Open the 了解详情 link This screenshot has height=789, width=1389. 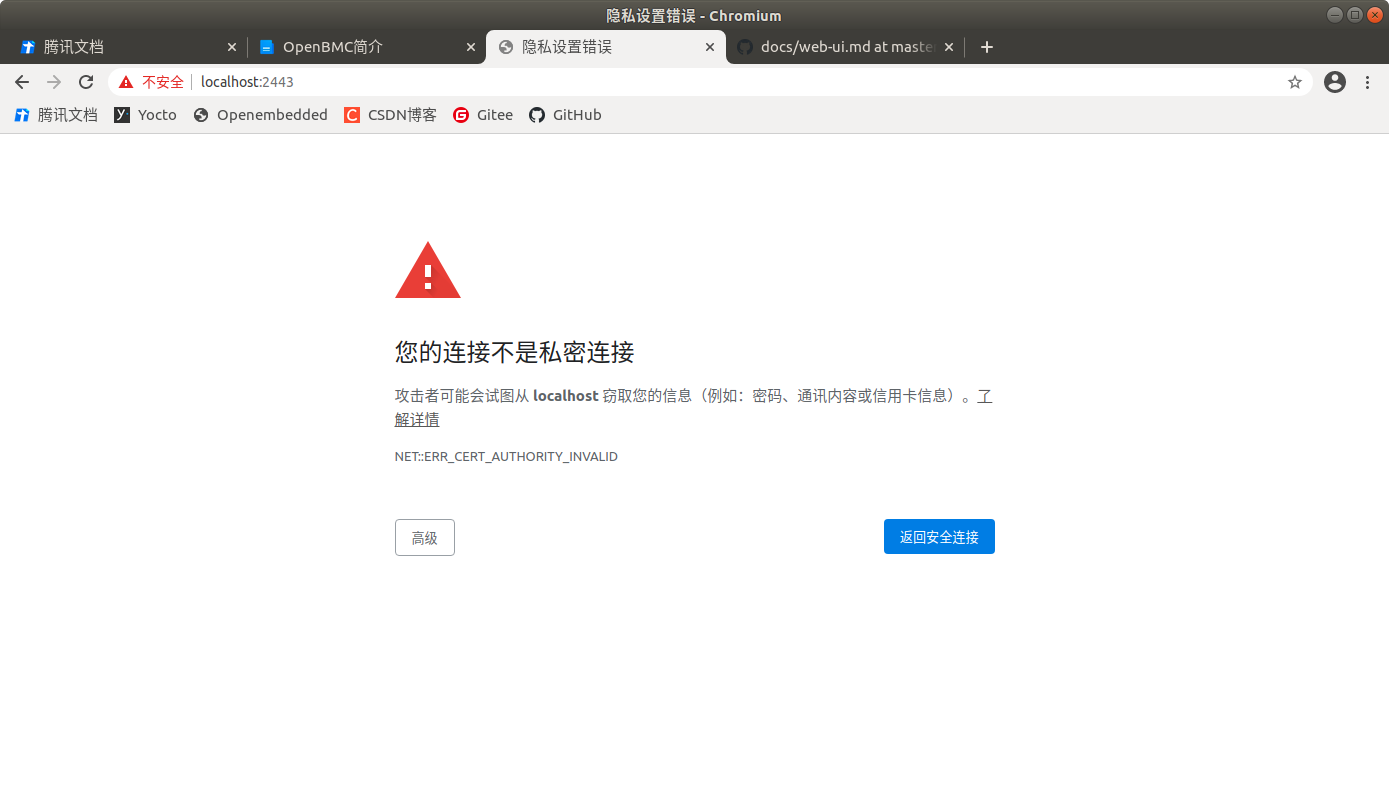(417, 419)
